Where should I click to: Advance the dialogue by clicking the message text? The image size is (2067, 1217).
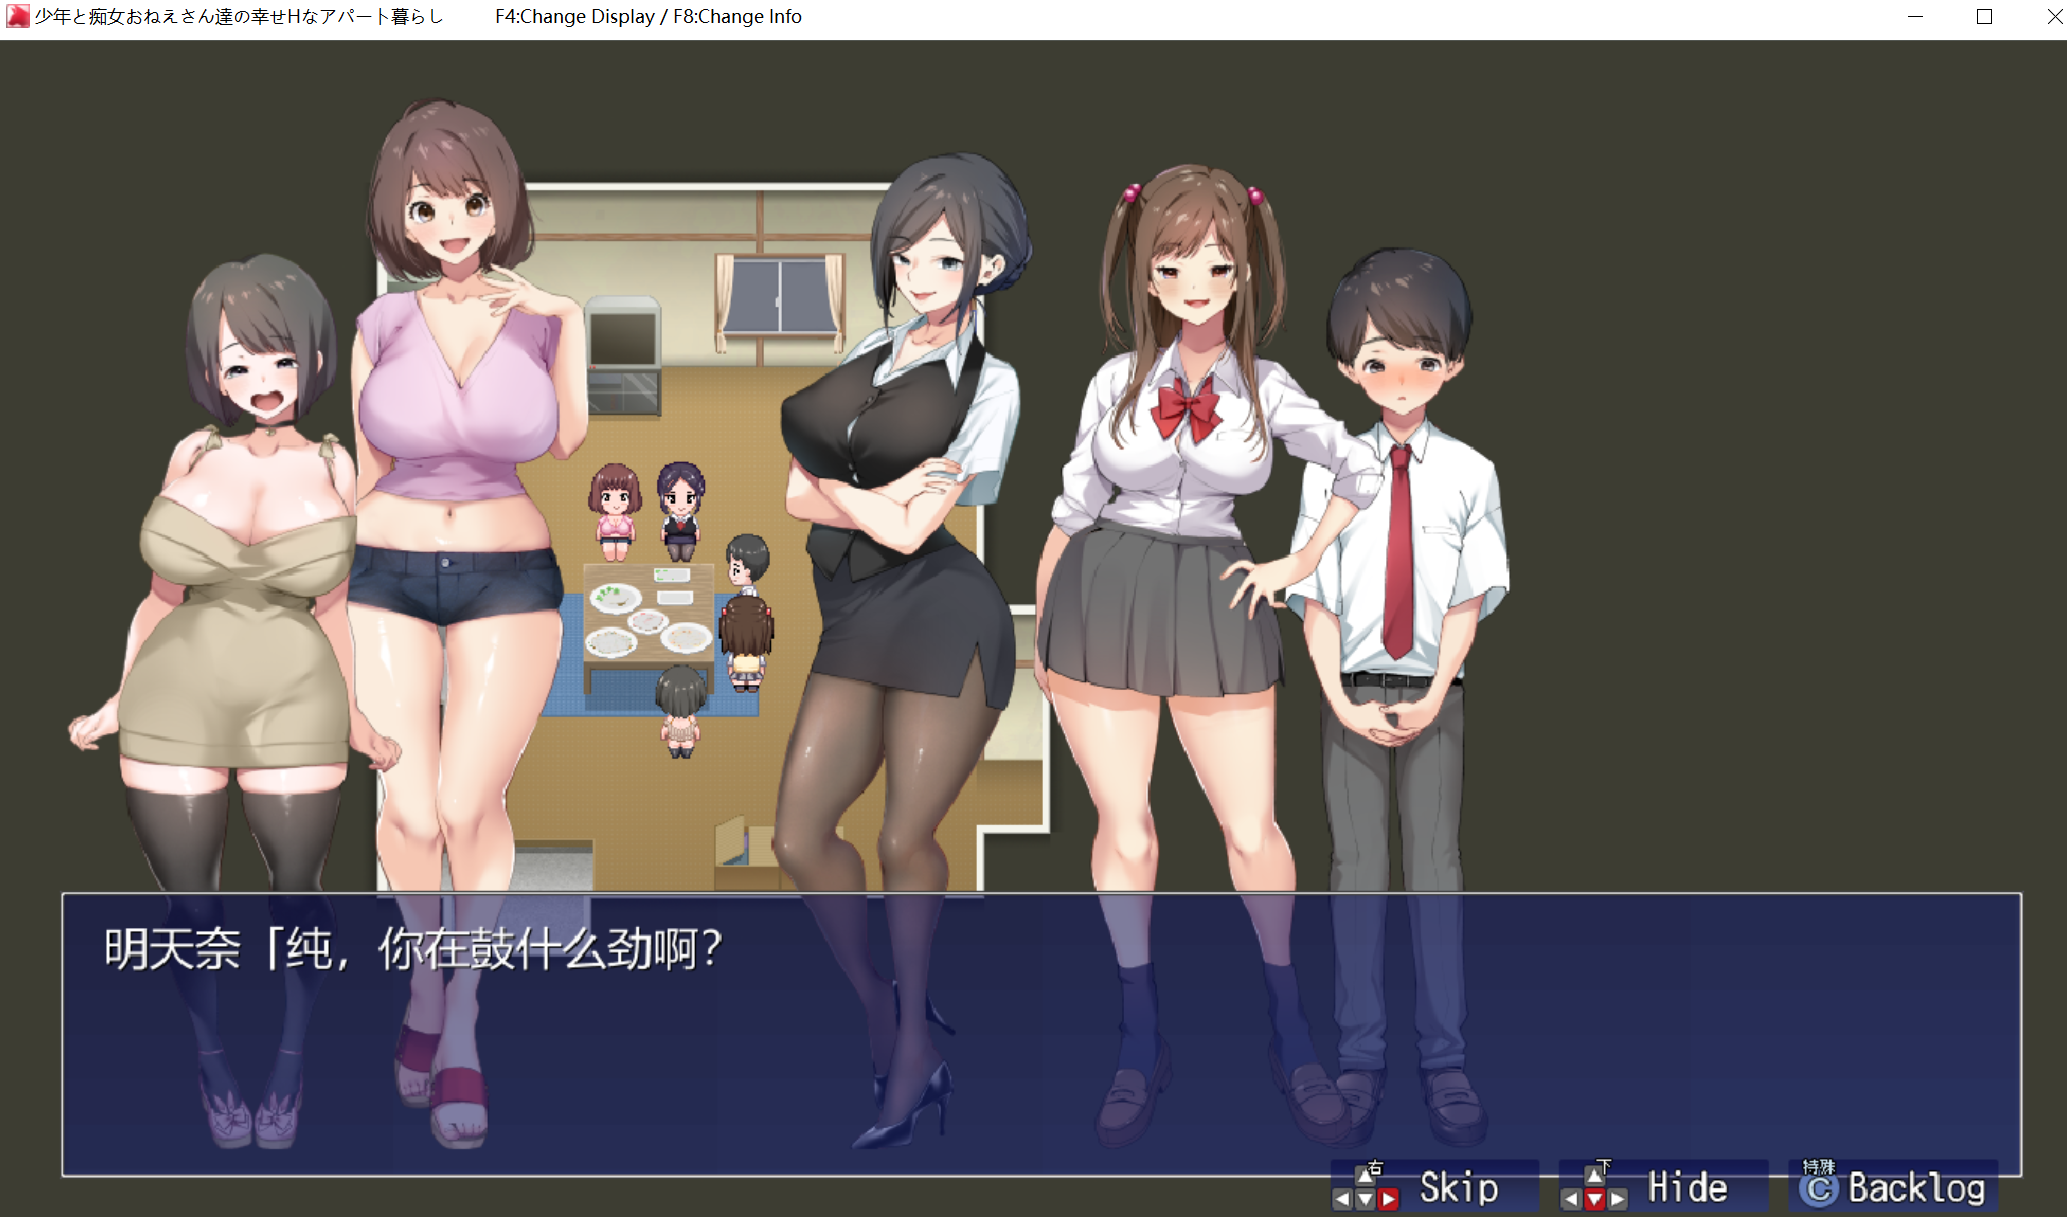coord(413,948)
